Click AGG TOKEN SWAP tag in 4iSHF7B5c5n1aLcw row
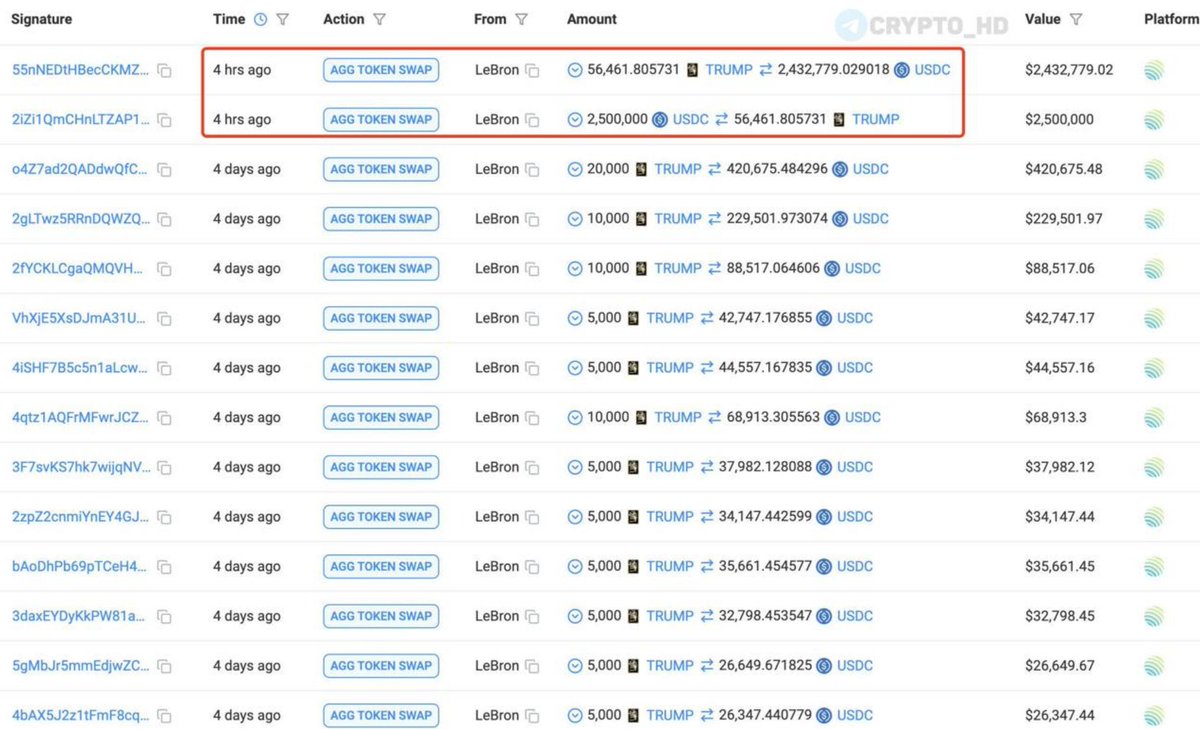1200x729 pixels. (x=381, y=368)
